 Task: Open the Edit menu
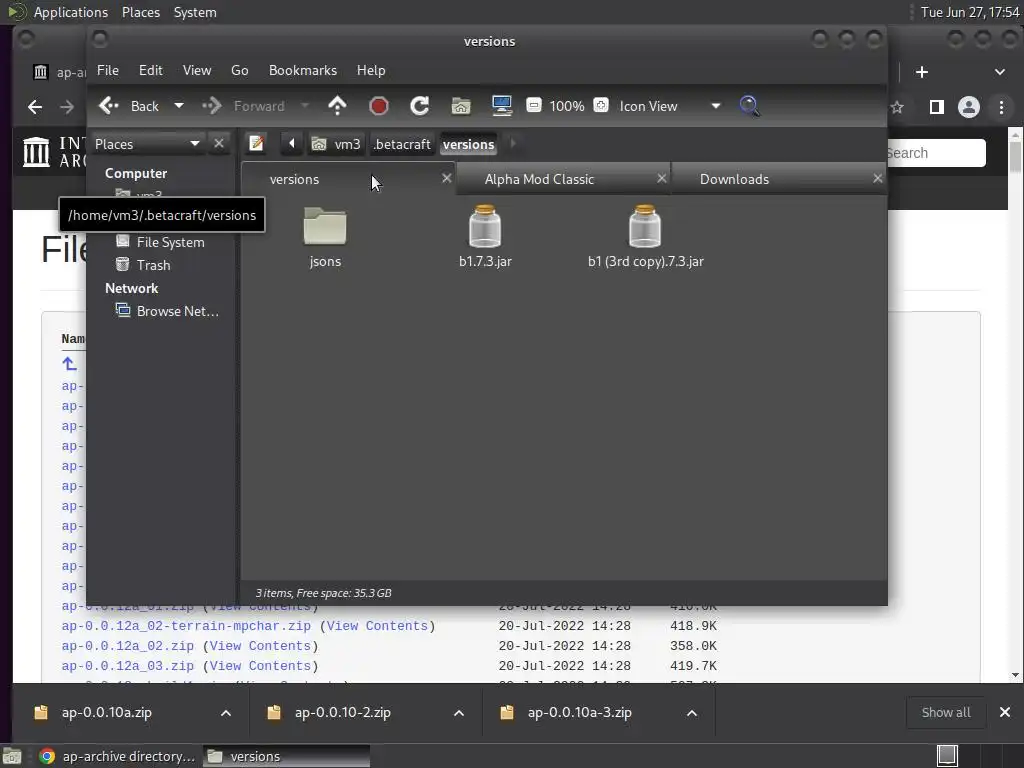coord(150,70)
